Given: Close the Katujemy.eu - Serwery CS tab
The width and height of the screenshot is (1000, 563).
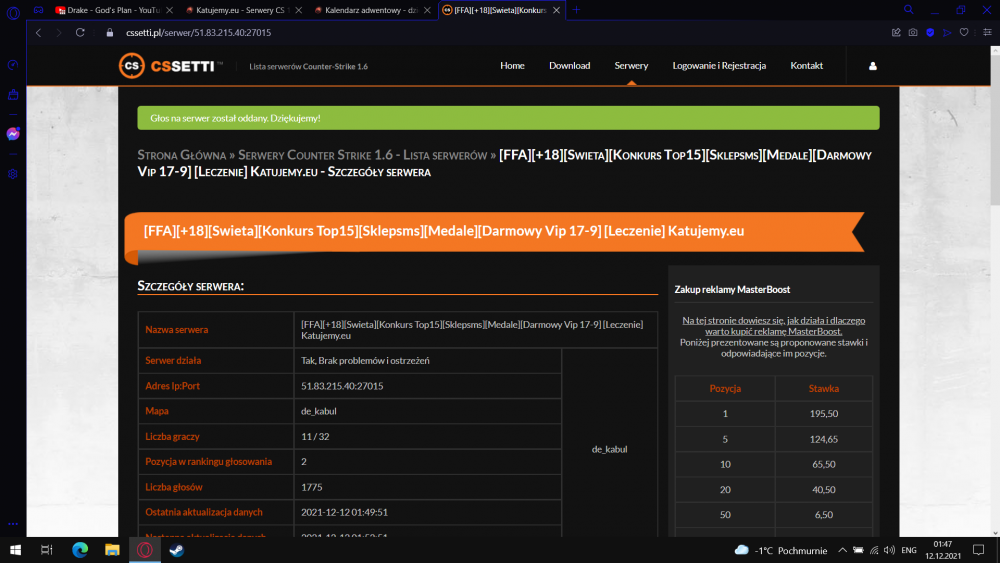Looking at the screenshot, I should [298, 10].
